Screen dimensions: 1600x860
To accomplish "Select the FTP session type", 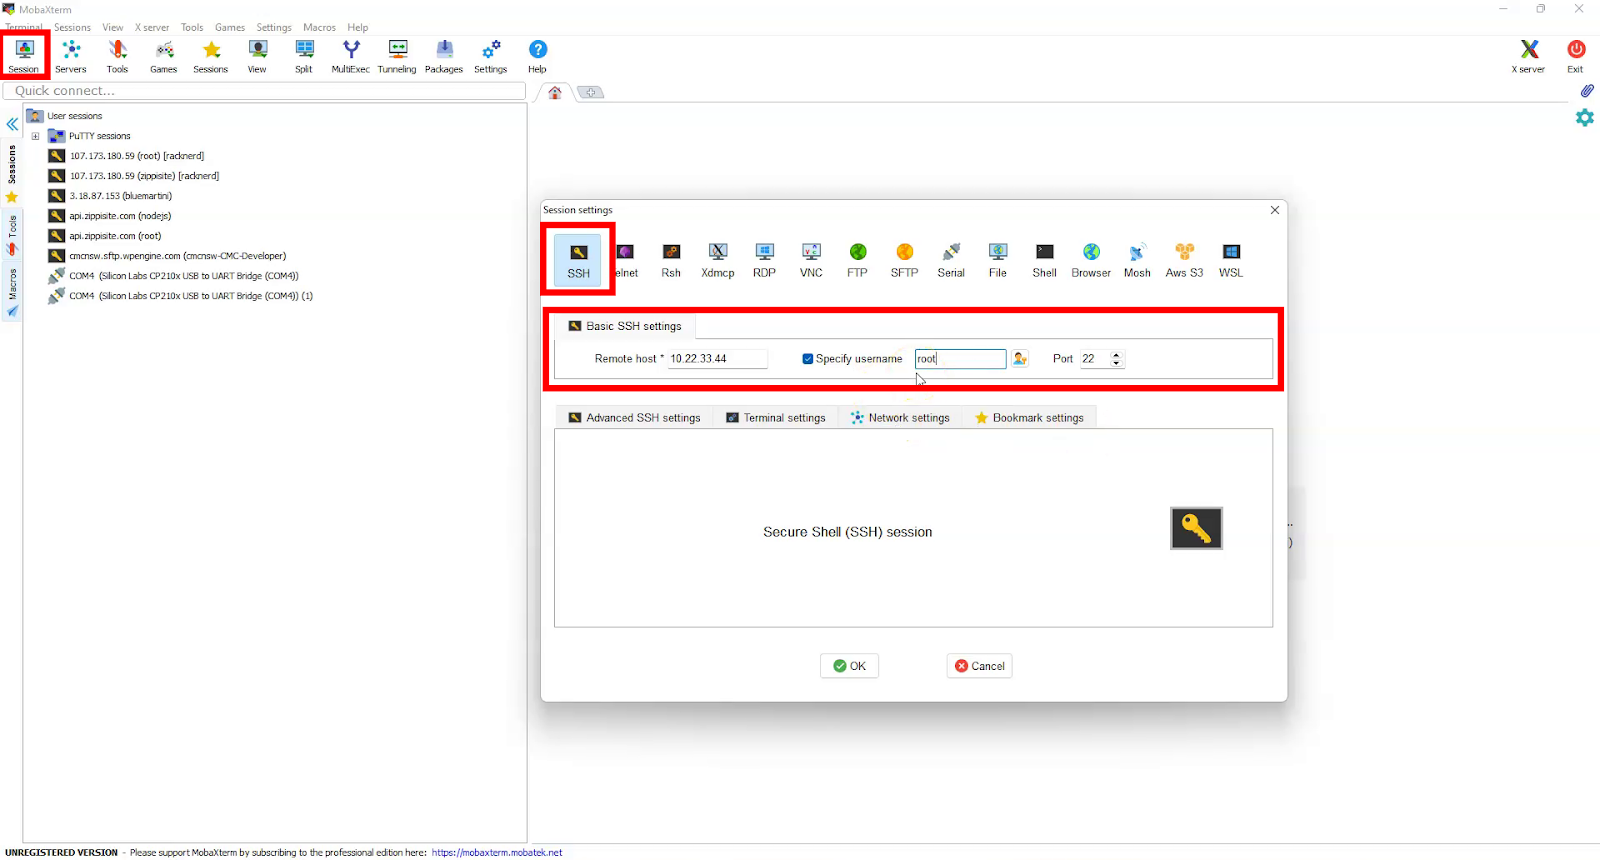I will 858,260.
